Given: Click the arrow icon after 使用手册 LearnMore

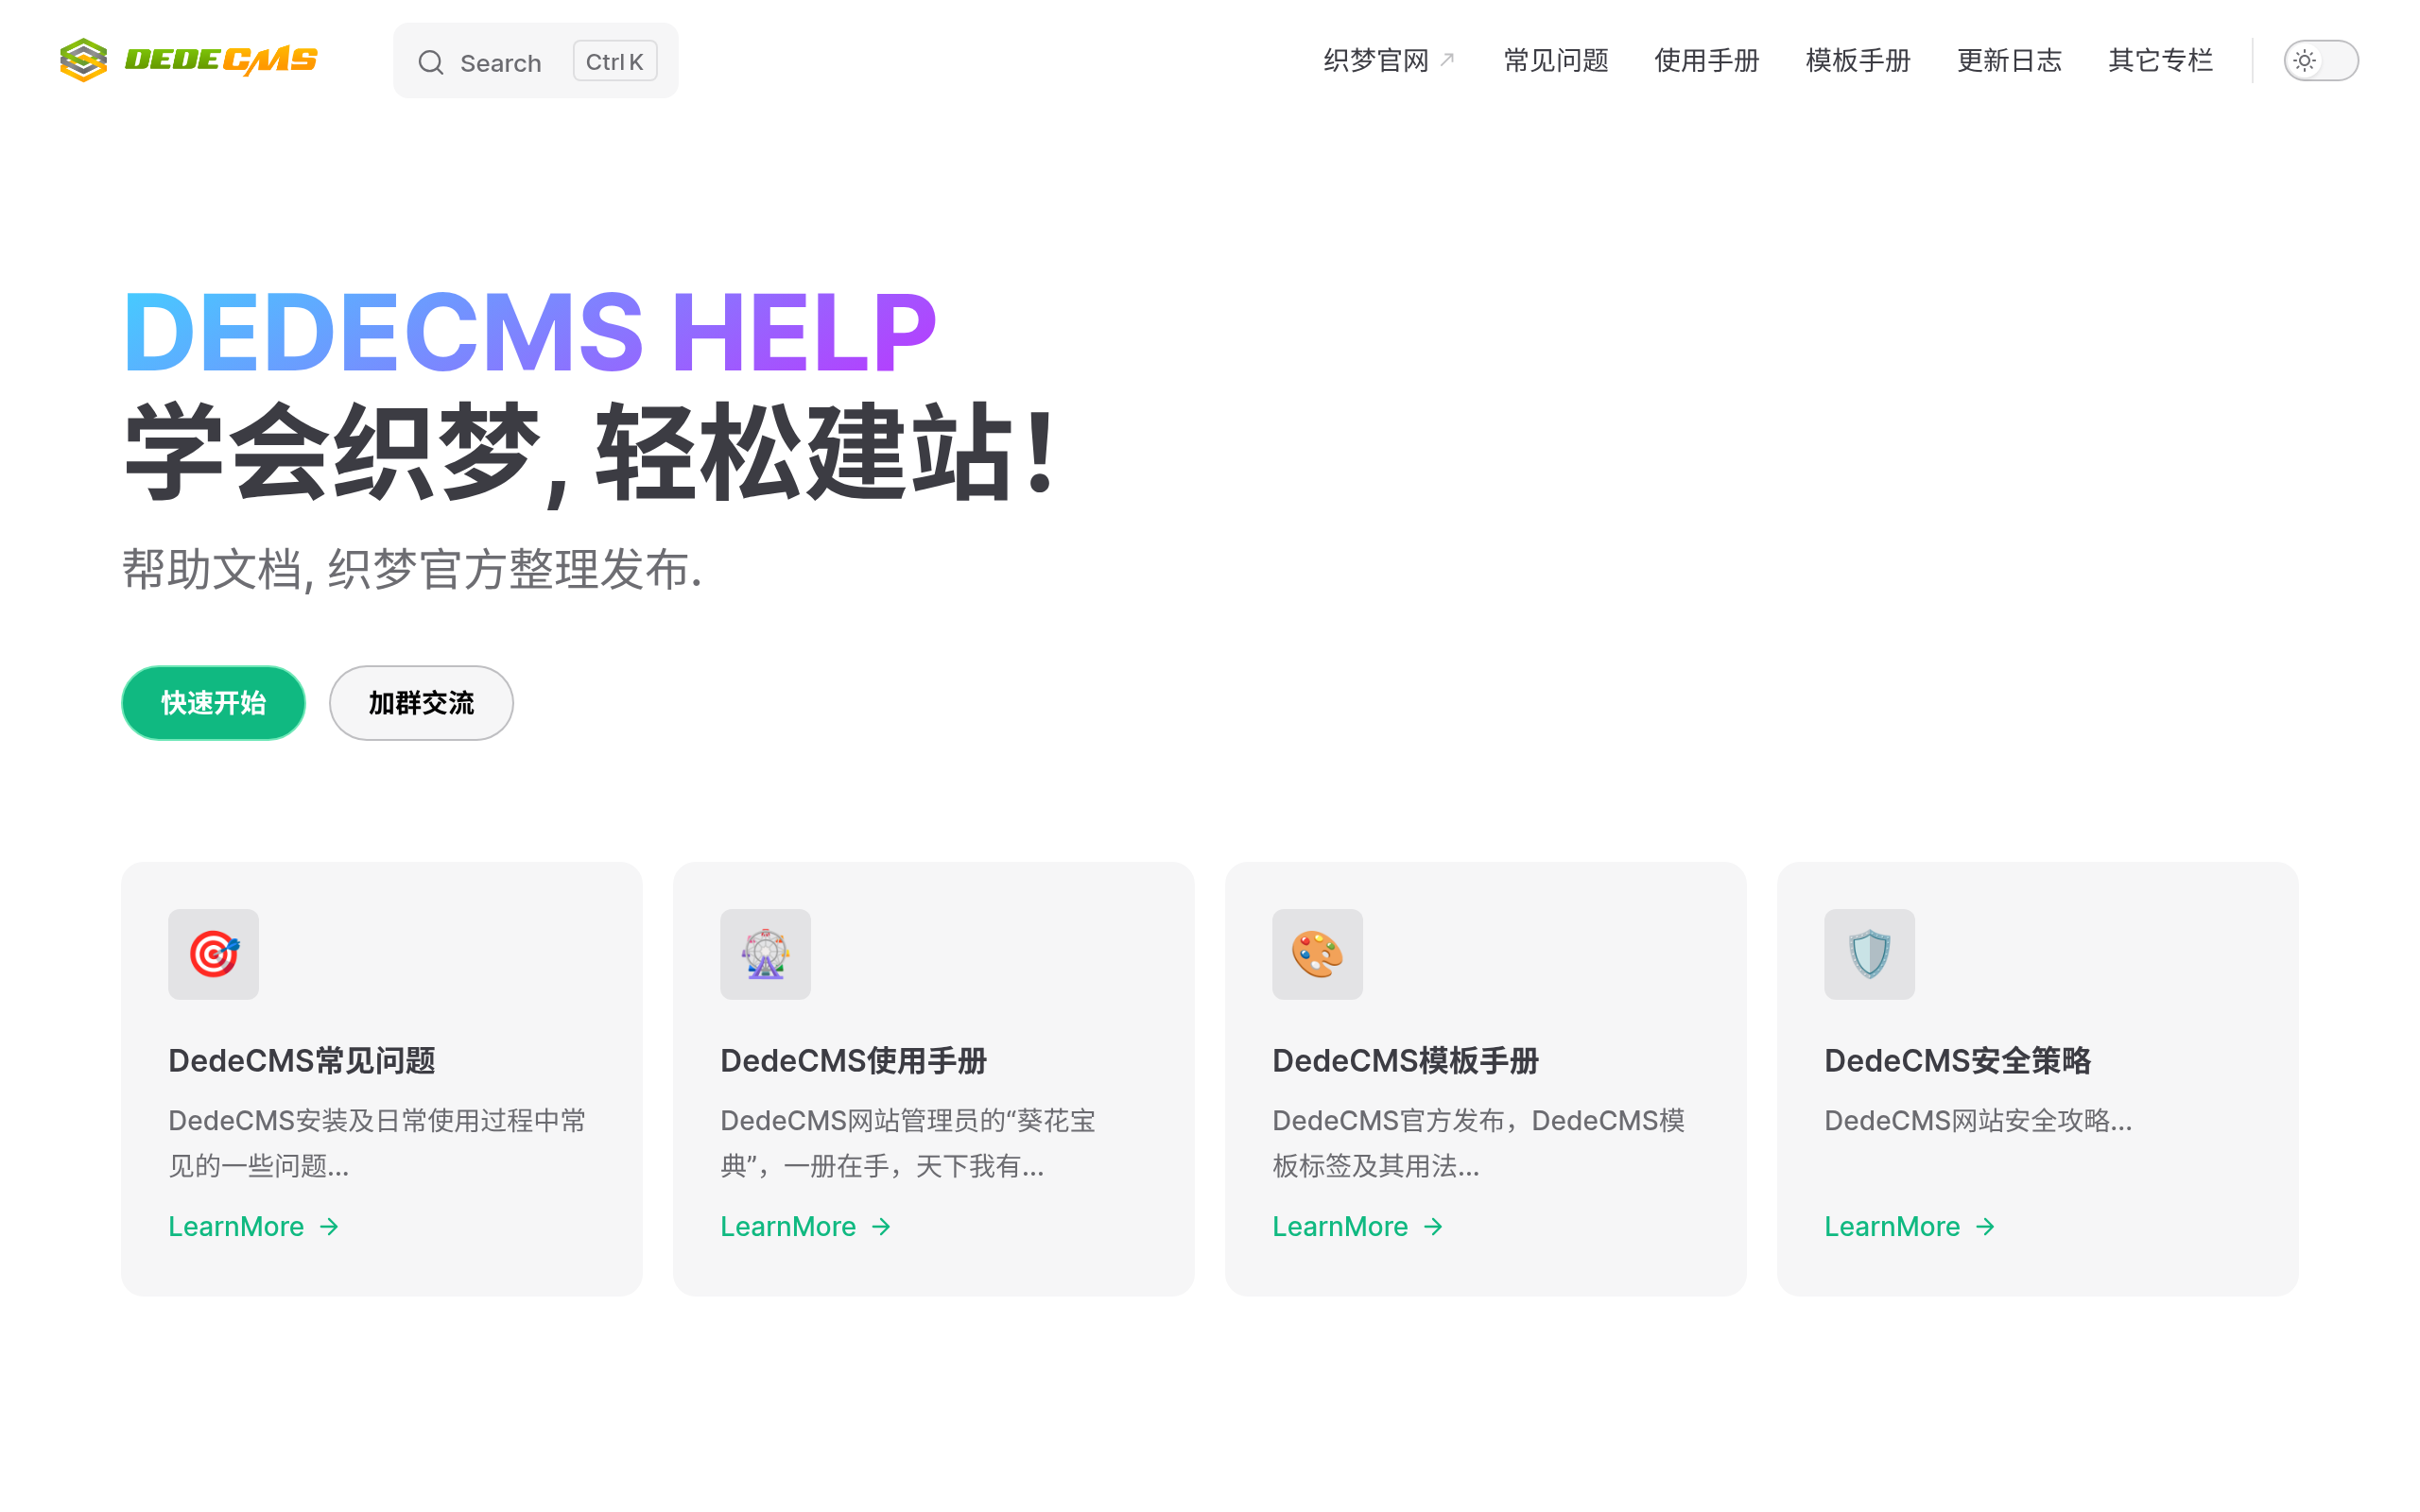Looking at the screenshot, I should pyautogui.click(x=881, y=1227).
